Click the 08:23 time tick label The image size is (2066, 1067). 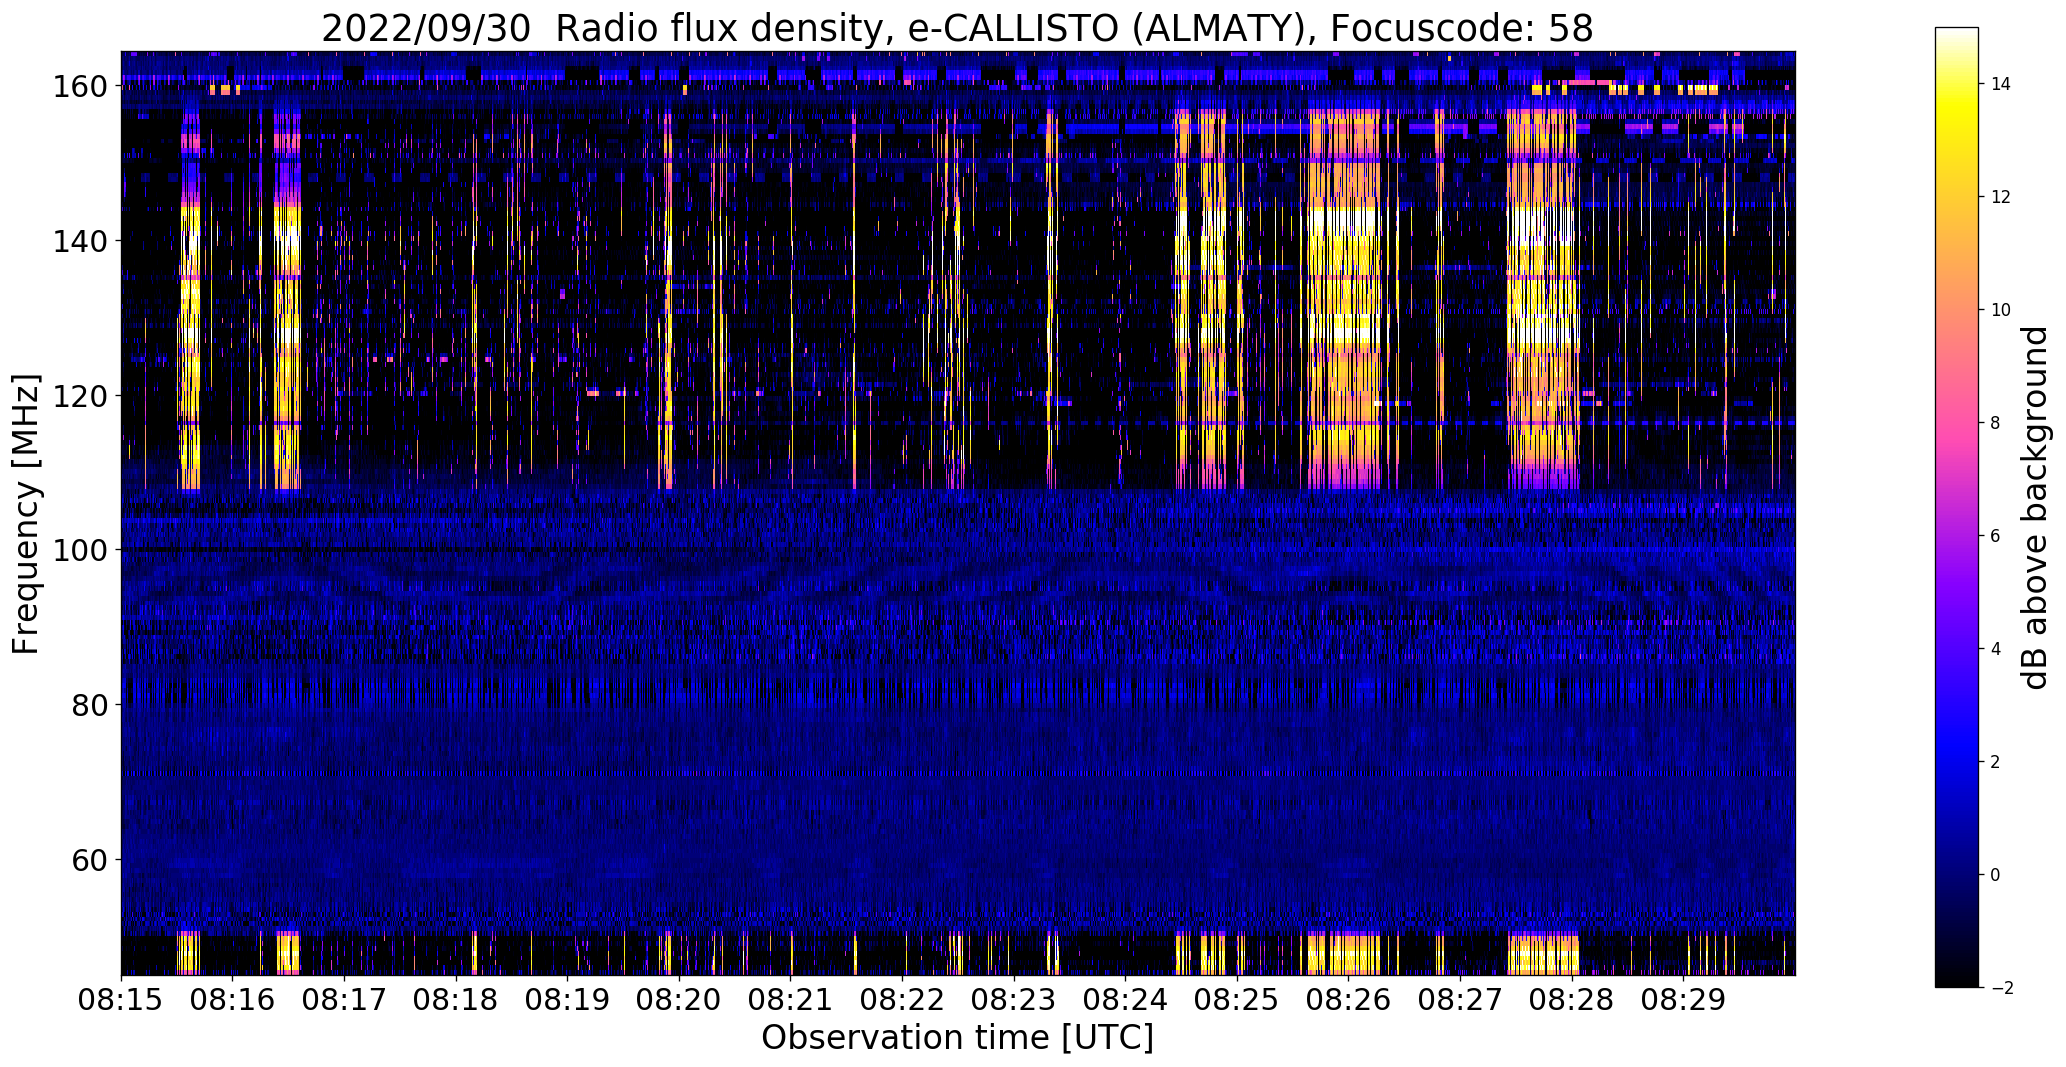[1014, 999]
